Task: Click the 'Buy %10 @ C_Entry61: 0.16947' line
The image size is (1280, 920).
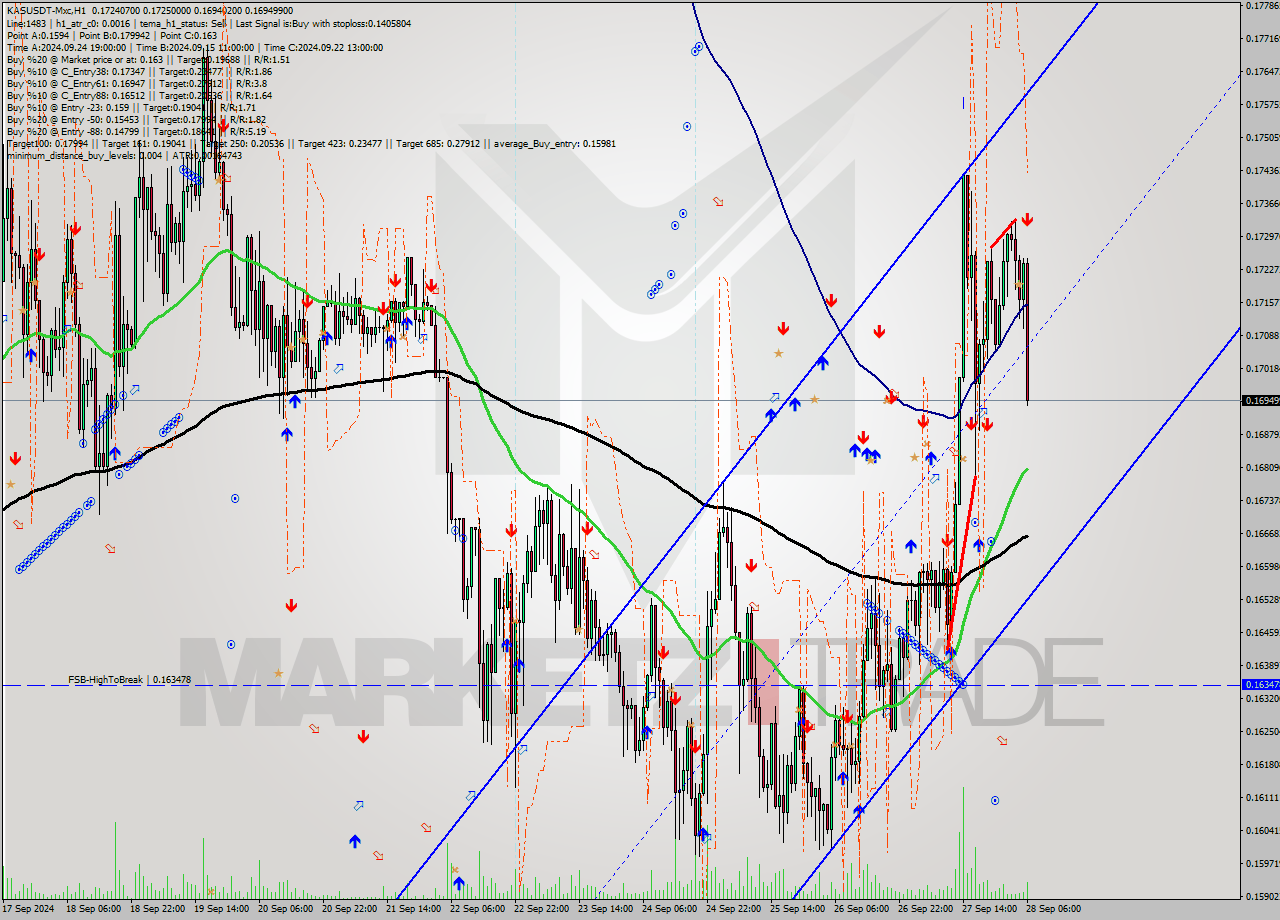Action: pyautogui.click(x=136, y=83)
